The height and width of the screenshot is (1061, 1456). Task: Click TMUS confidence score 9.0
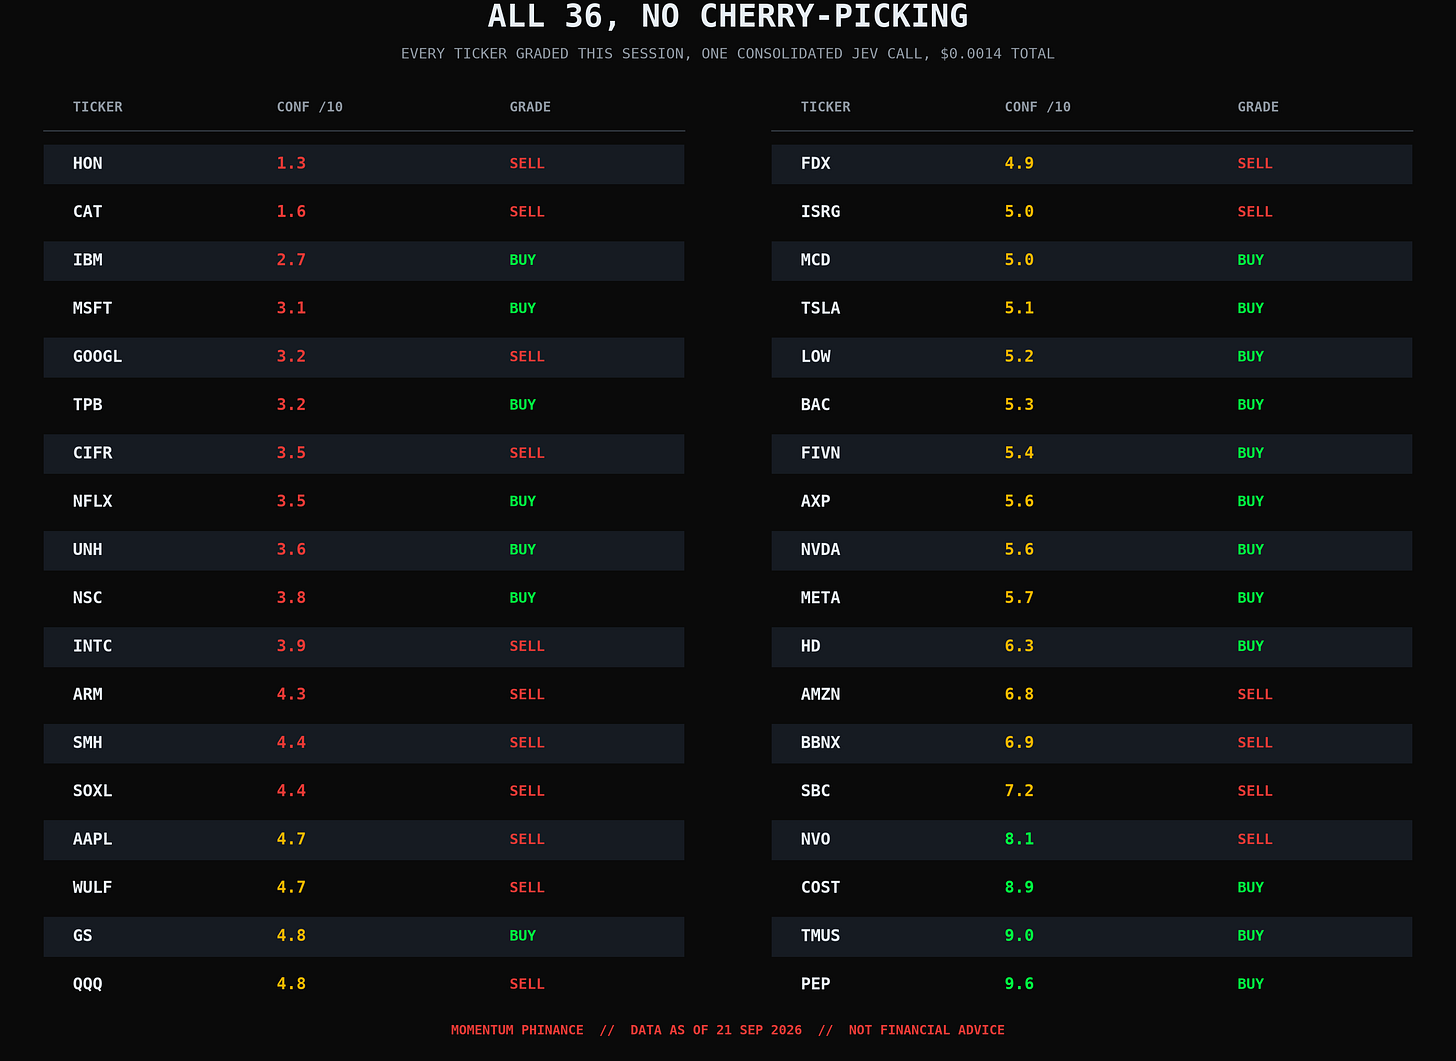click(x=1019, y=936)
